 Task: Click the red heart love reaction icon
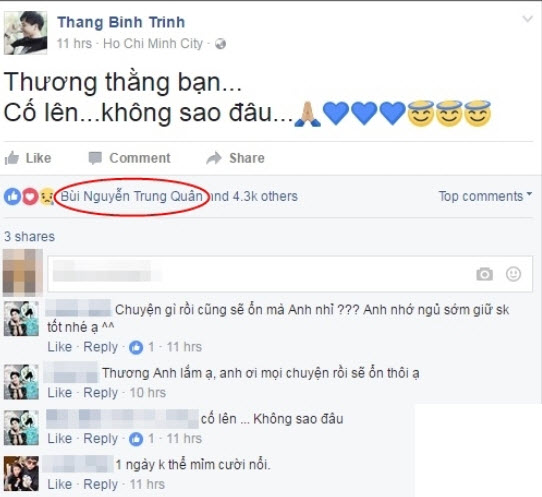tap(30, 197)
